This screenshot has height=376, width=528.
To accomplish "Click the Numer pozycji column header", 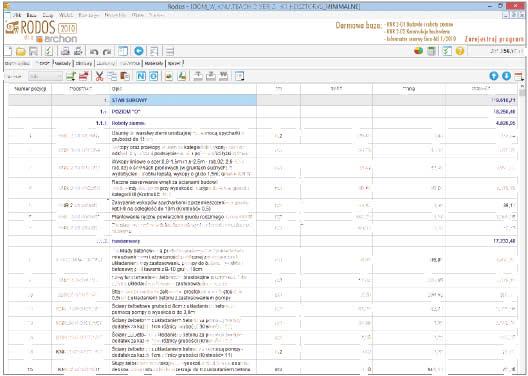I will coord(30,89).
